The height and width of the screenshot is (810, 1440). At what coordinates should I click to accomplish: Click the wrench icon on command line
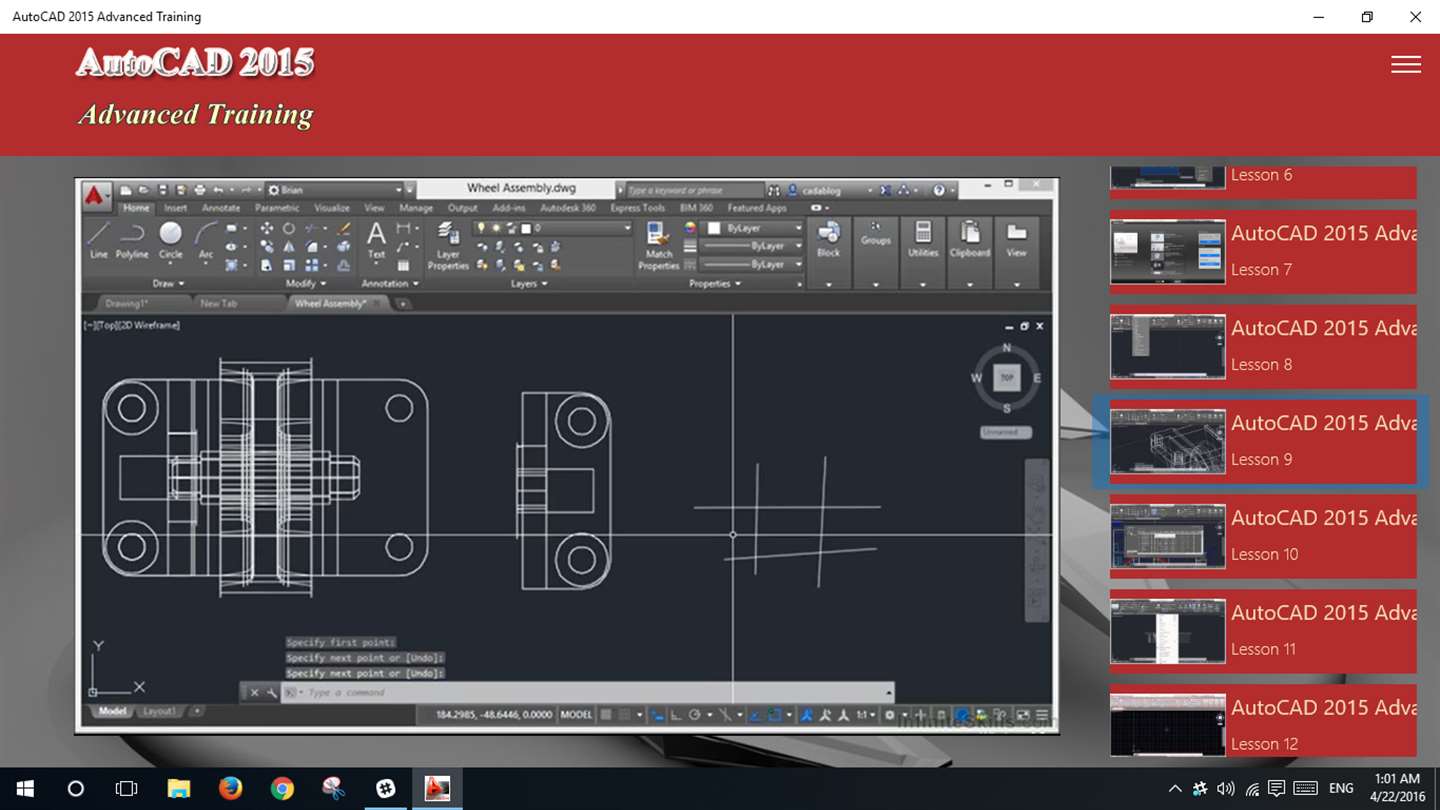pyautogui.click(x=271, y=692)
